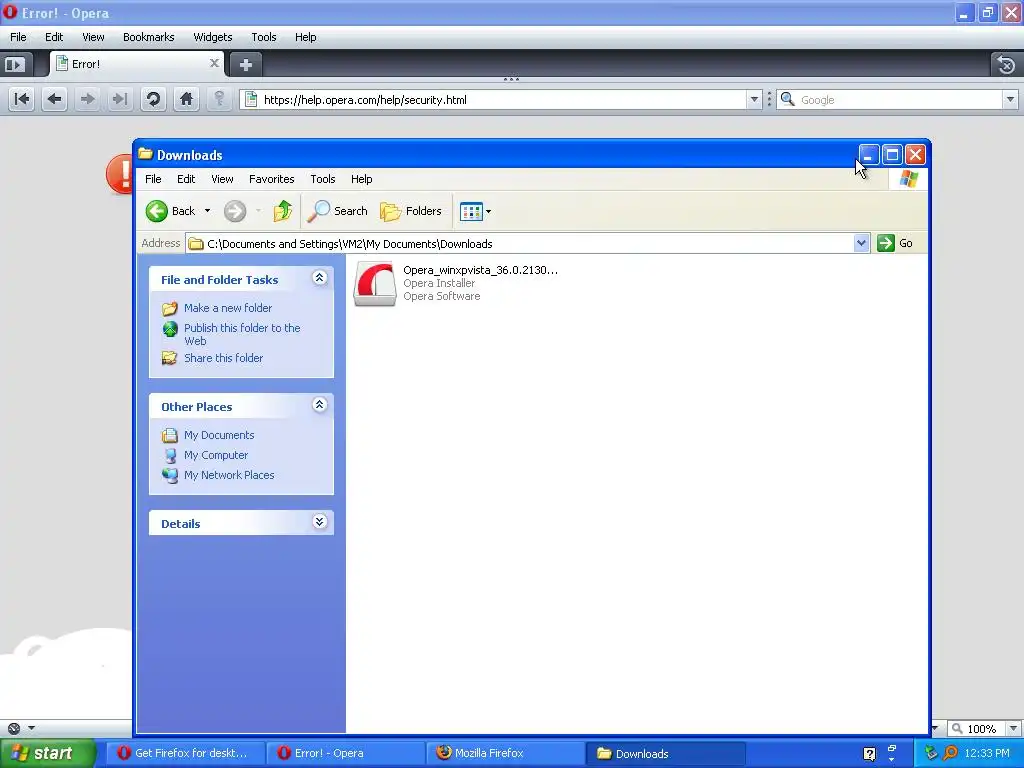Open the Back history dropdown arrow
Viewport: 1024px width, 768px height.
click(x=207, y=211)
